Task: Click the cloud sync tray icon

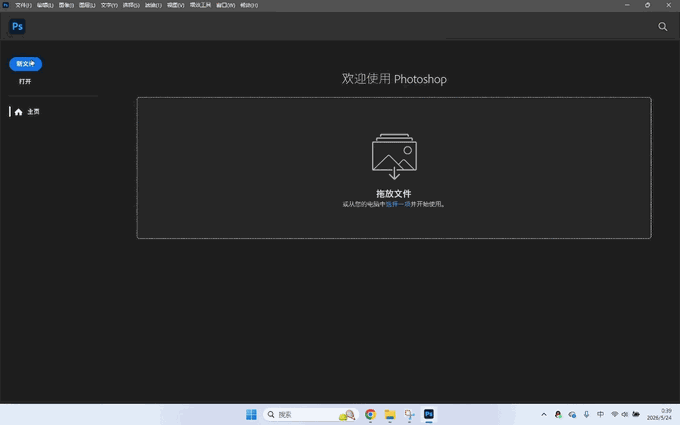Action: (572, 415)
